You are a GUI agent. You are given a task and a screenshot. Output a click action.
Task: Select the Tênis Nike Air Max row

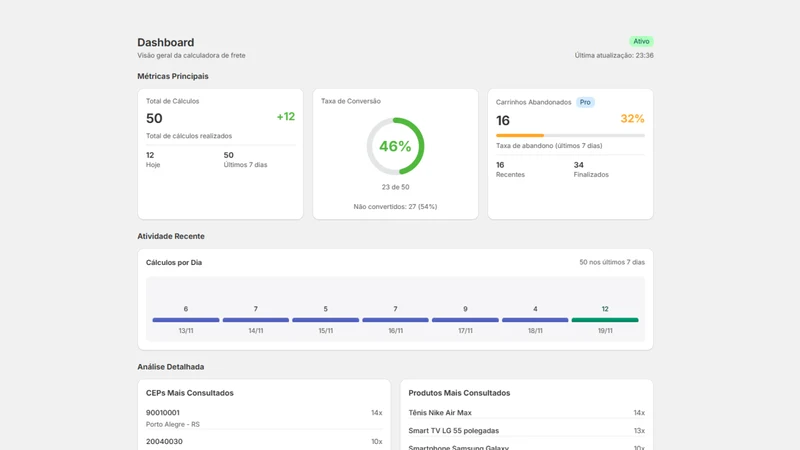coord(527,413)
